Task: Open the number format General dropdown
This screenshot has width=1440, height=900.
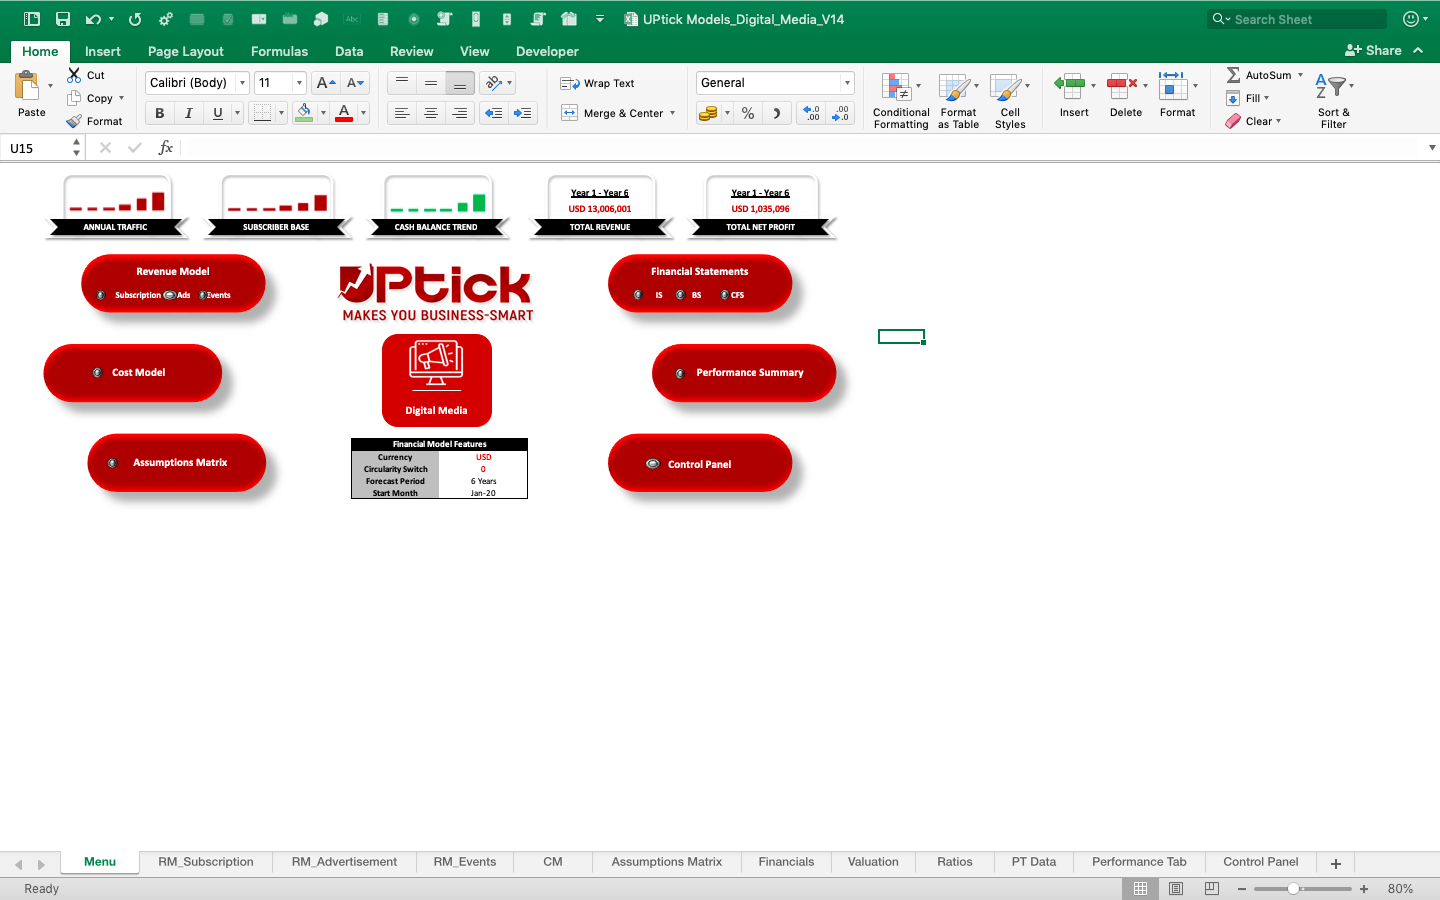Action: point(847,83)
